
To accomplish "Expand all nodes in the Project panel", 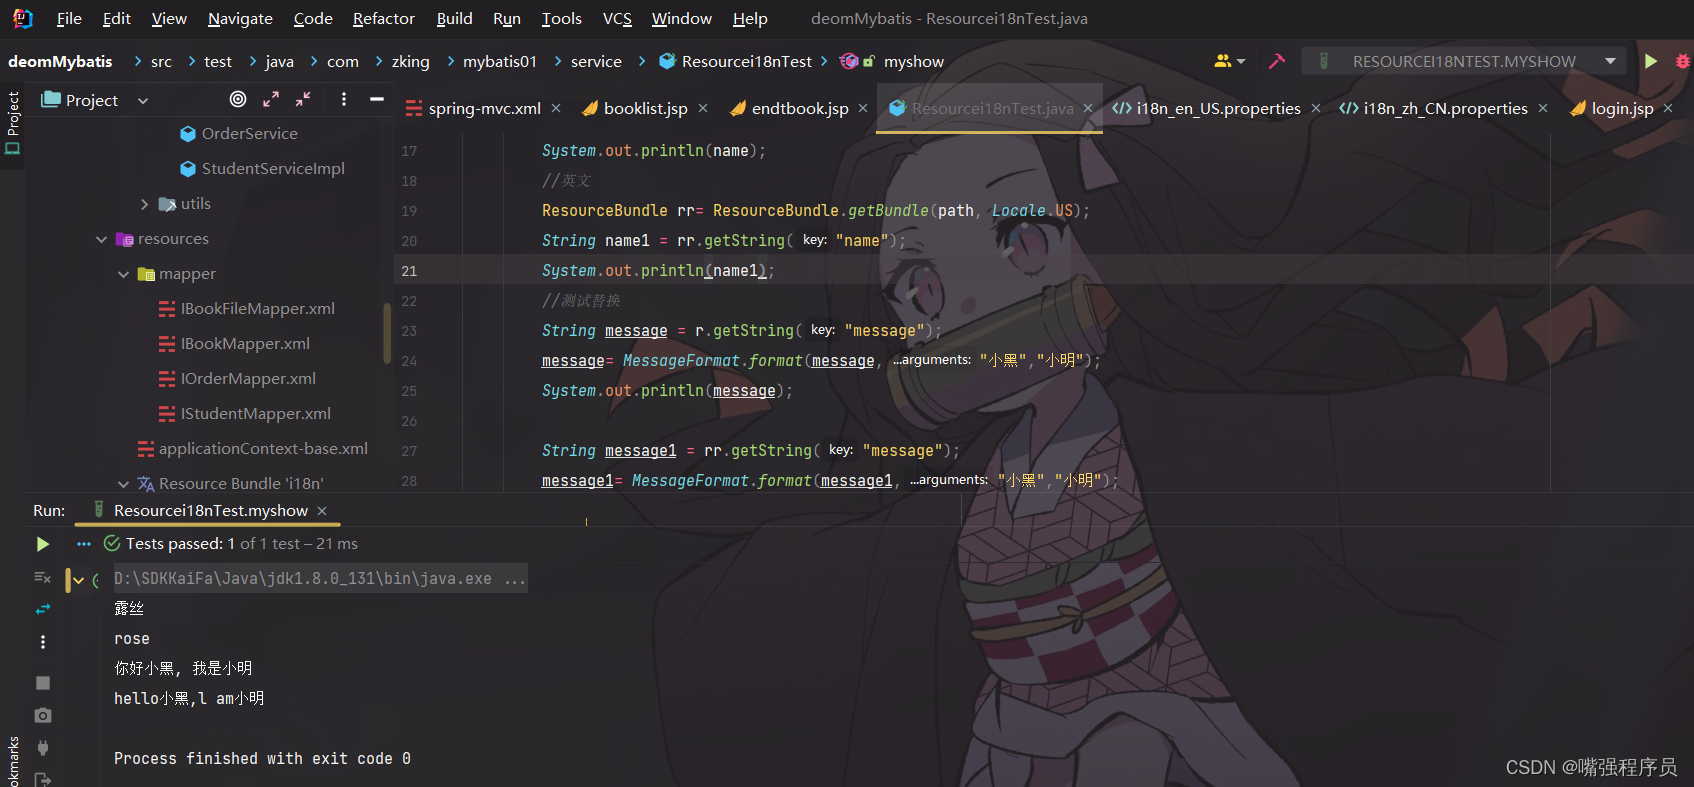I will coord(271,99).
